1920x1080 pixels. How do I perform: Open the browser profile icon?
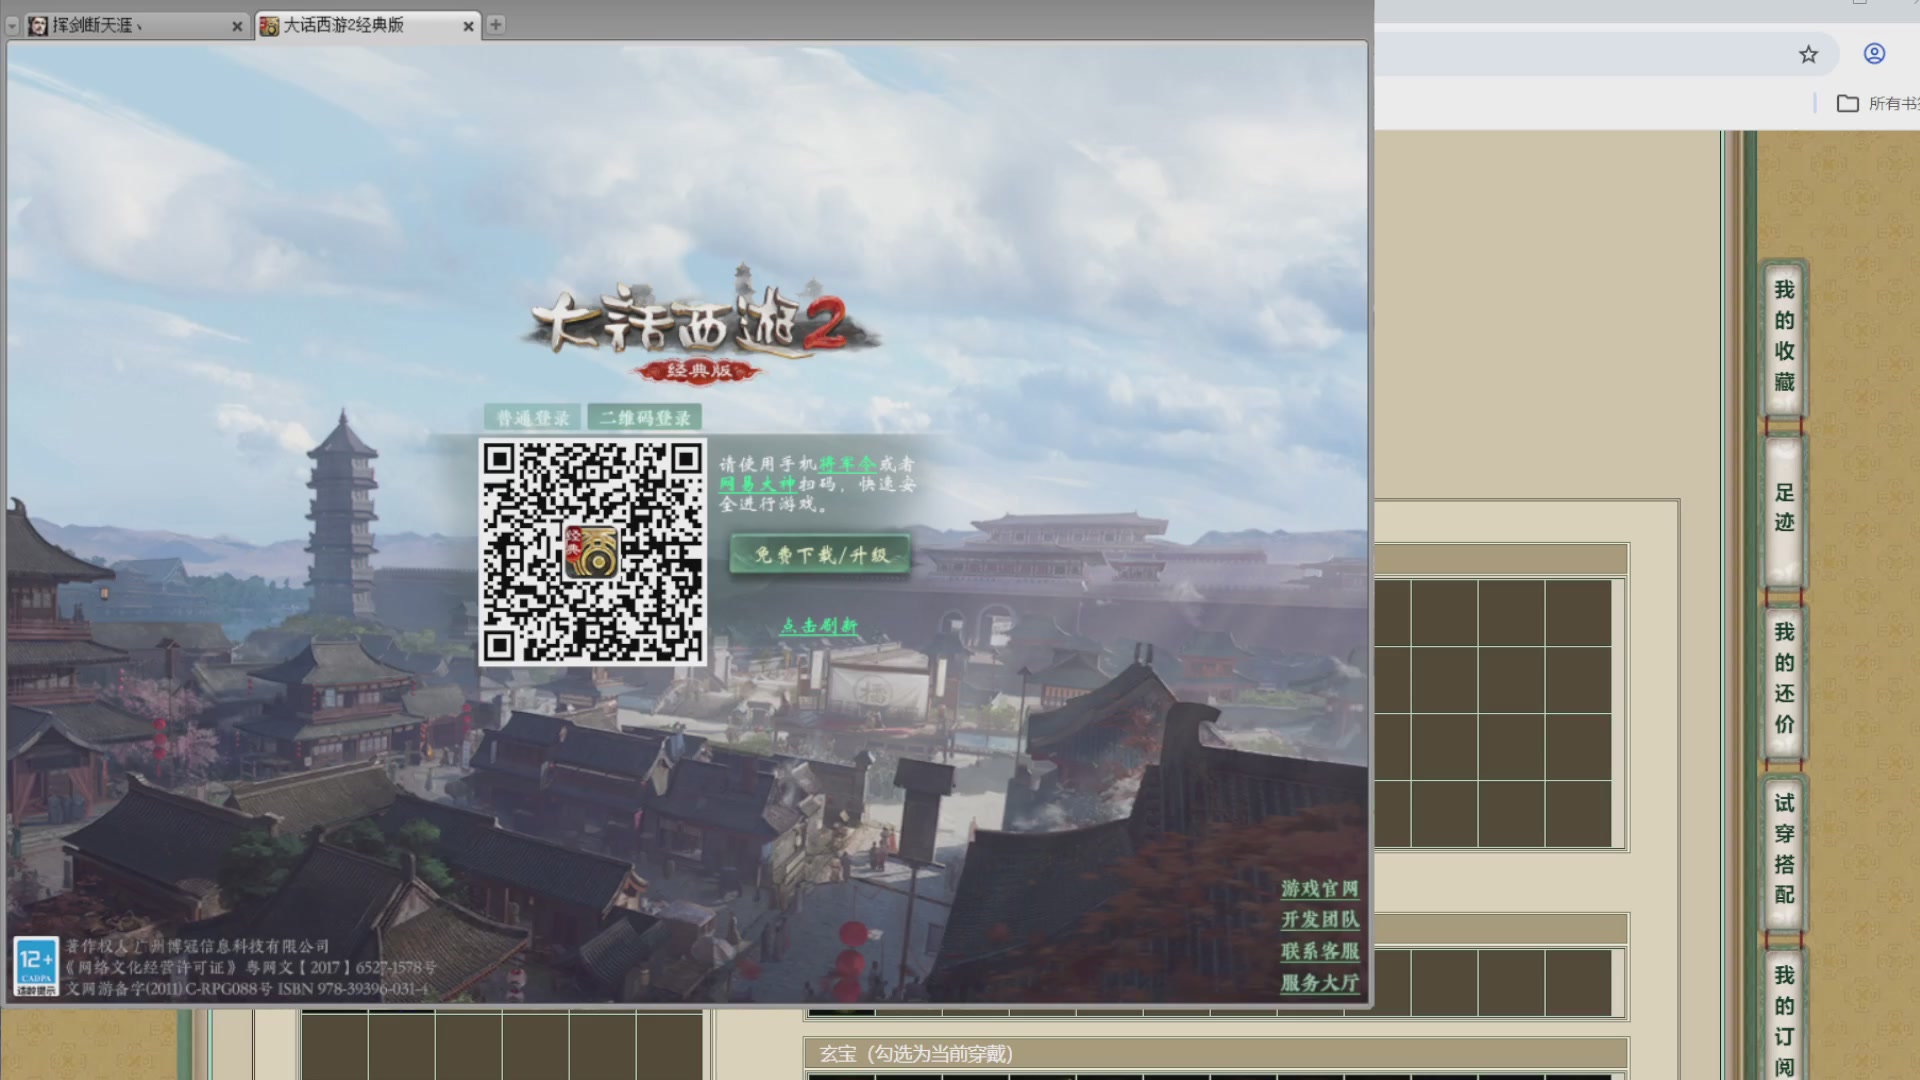coord(1875,54)
